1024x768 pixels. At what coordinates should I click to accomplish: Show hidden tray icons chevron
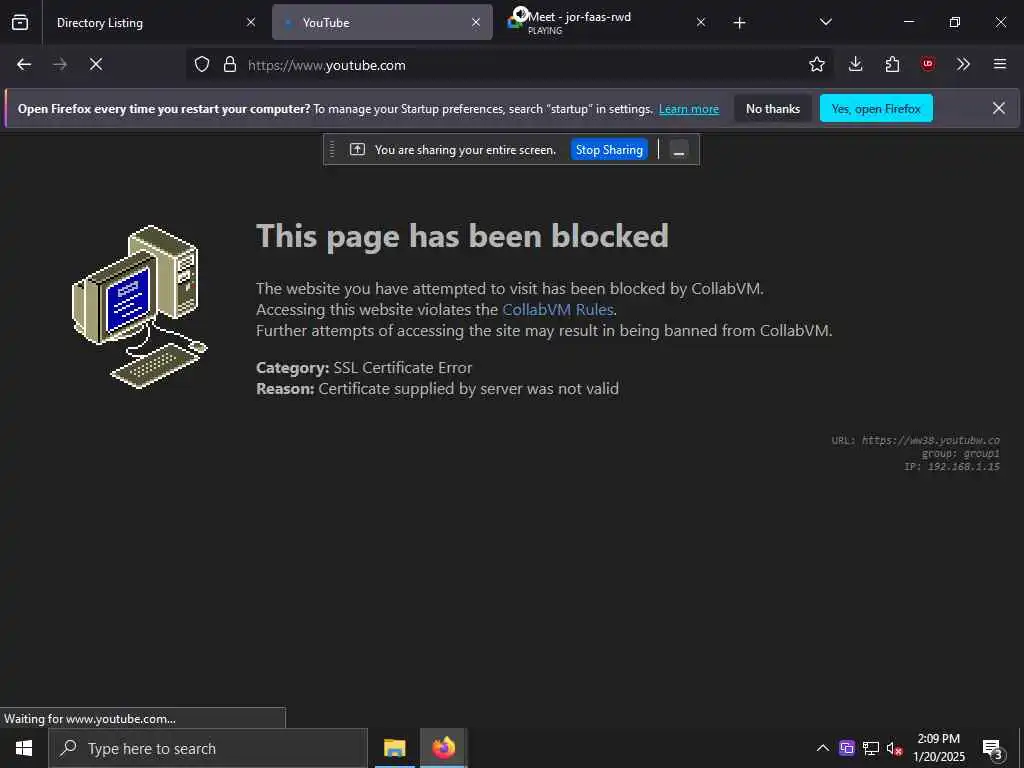click(823, 748)
